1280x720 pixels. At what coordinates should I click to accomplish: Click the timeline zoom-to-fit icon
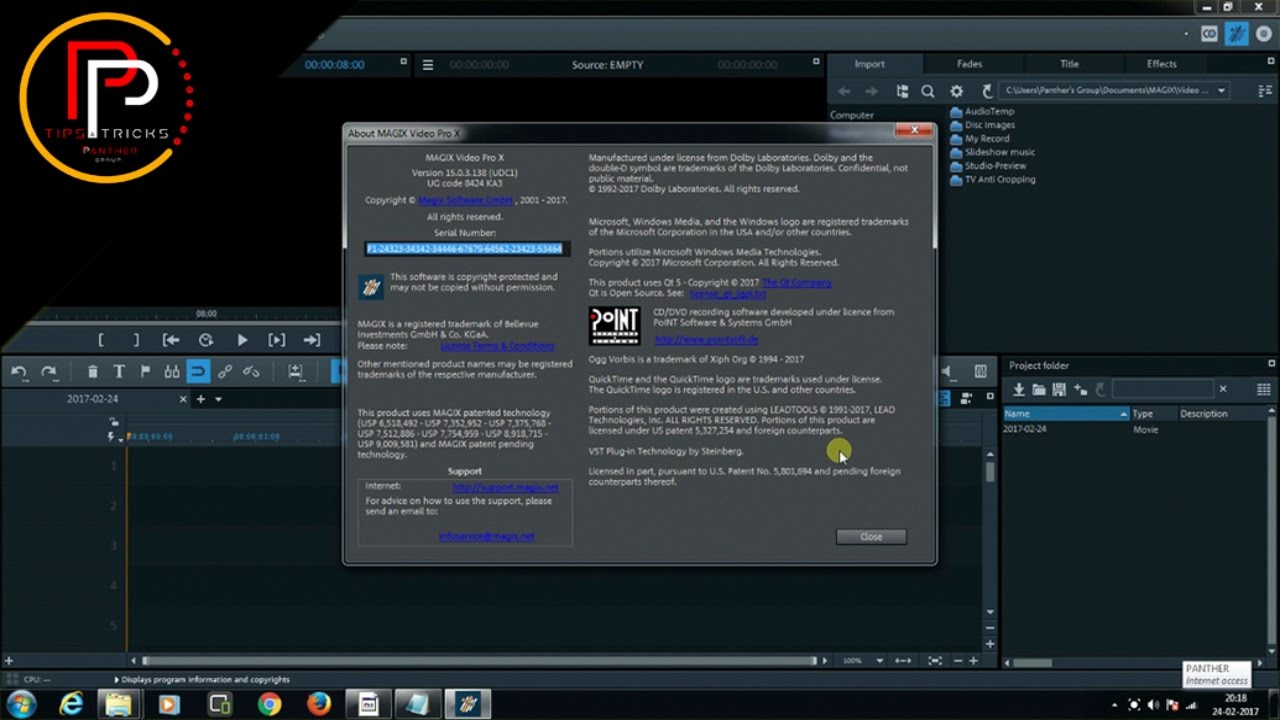(x=934, y=661)
